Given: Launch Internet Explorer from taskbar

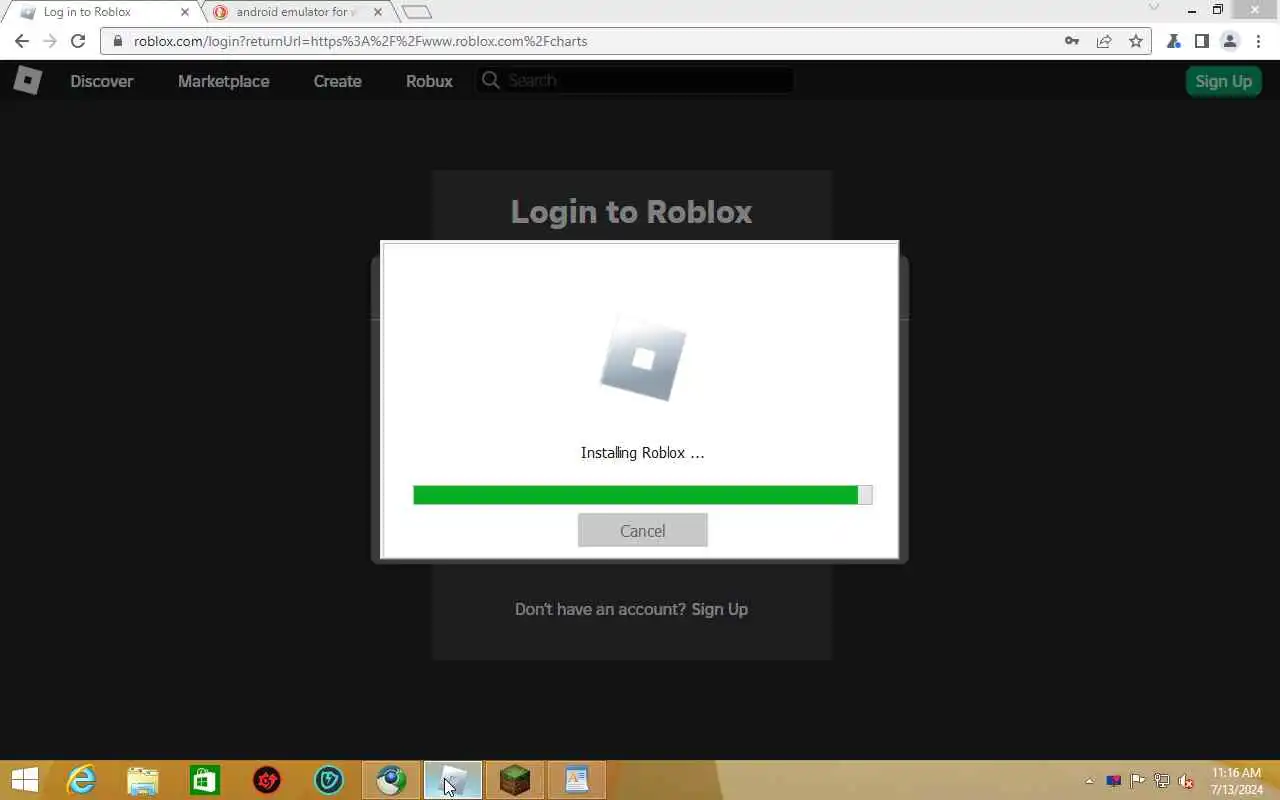Looking at the screenshot, I should (x=81, y=780).
